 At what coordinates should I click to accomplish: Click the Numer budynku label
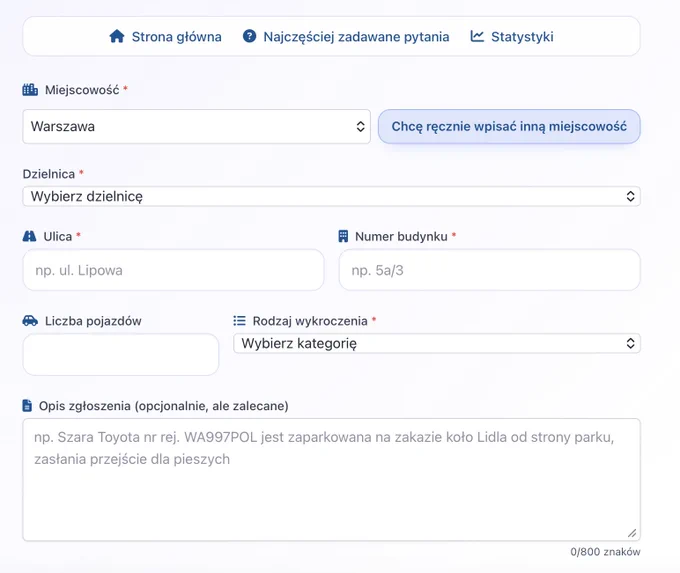pyautogui.click(x=401, y=236)
